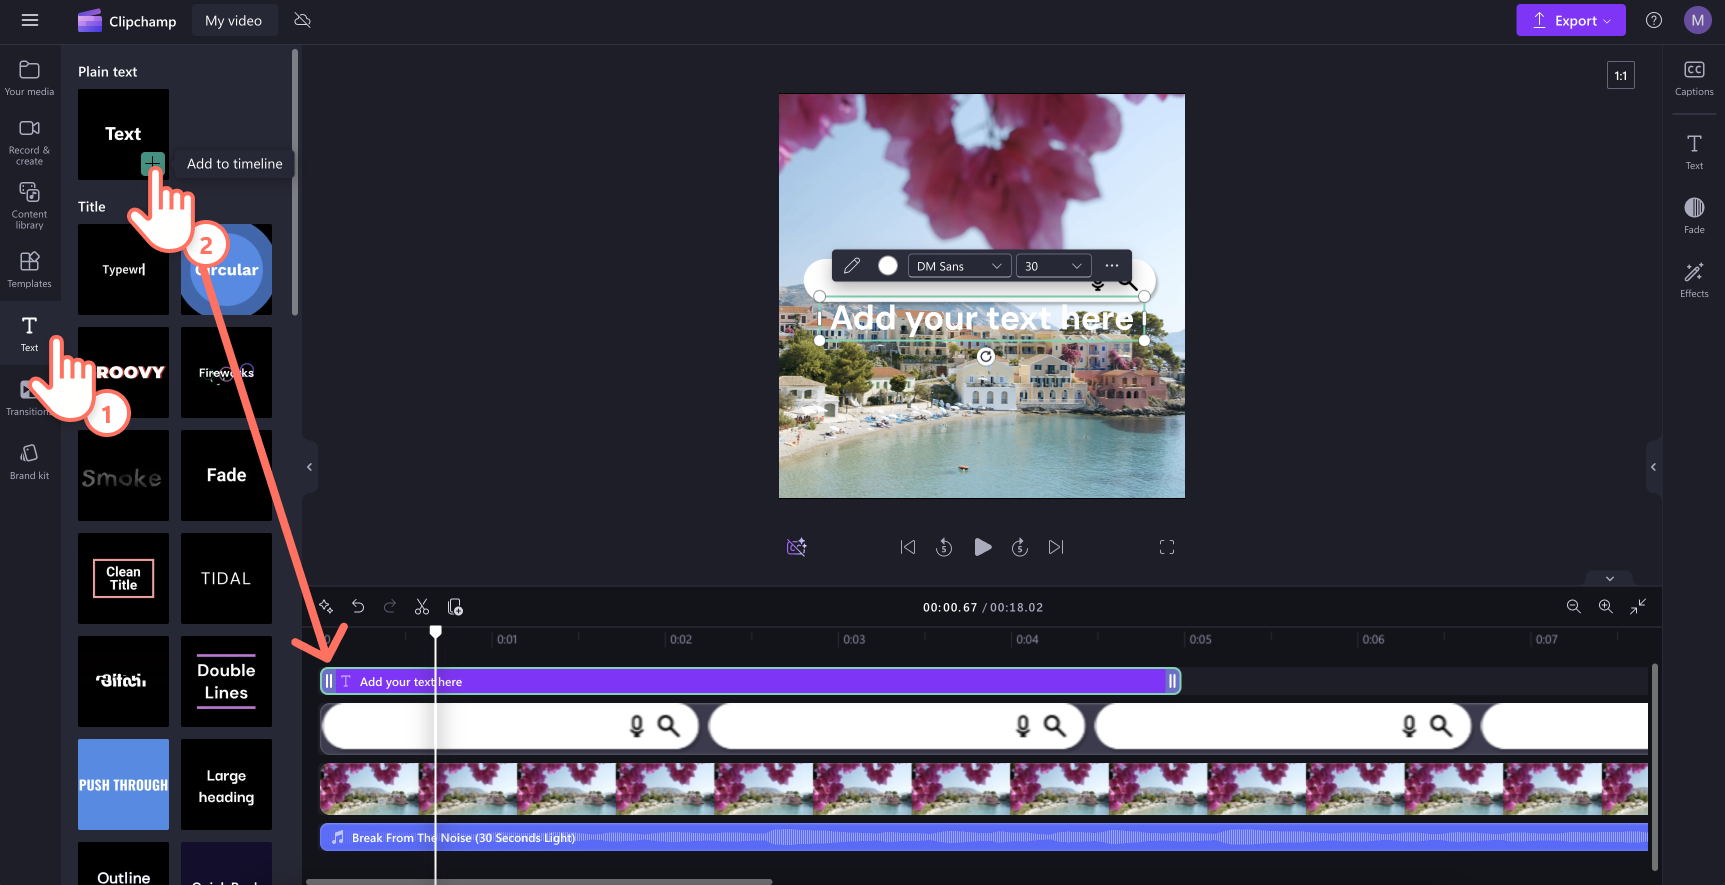Choose the Large heading style

coord(226,784)
